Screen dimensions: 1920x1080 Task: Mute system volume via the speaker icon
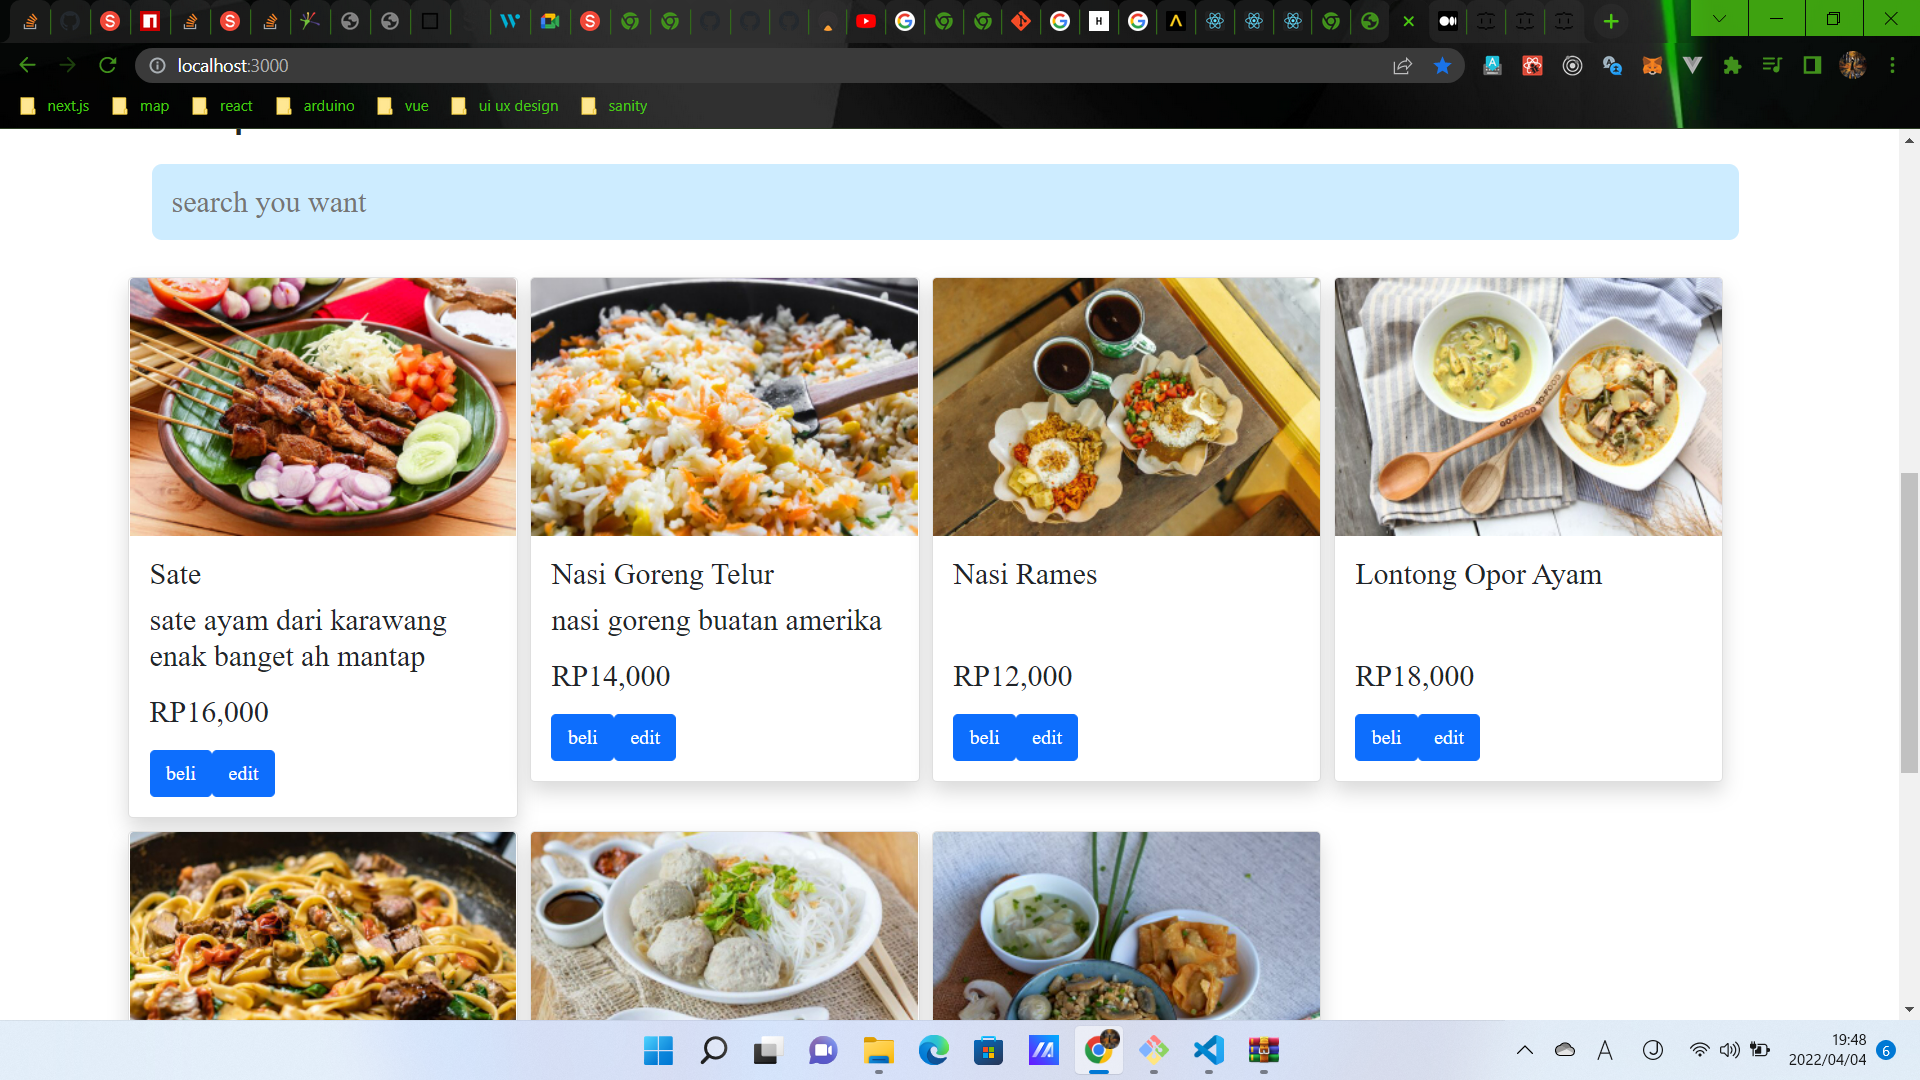(x=1730, y=1051)
